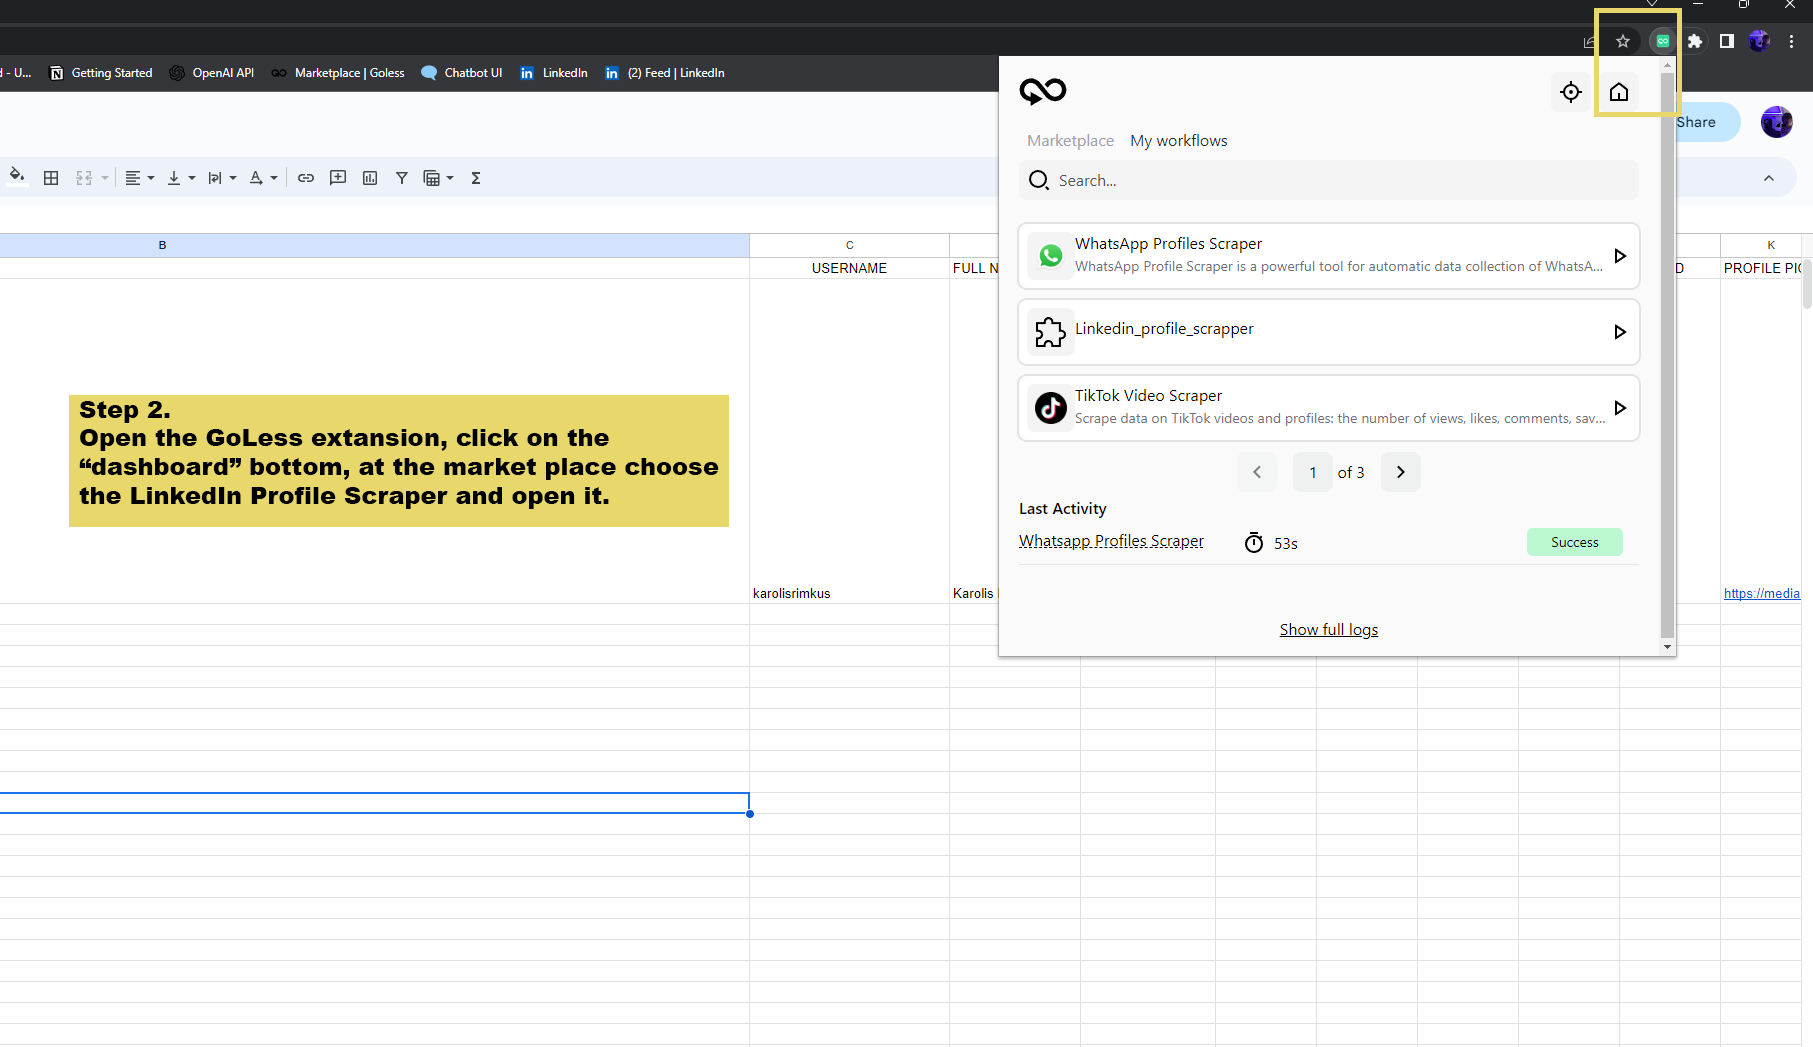Click the popup scrollbar down arrow
Viewport: 1813px width, 1047px height.
pyautogui.click(x=1666, y=647)
